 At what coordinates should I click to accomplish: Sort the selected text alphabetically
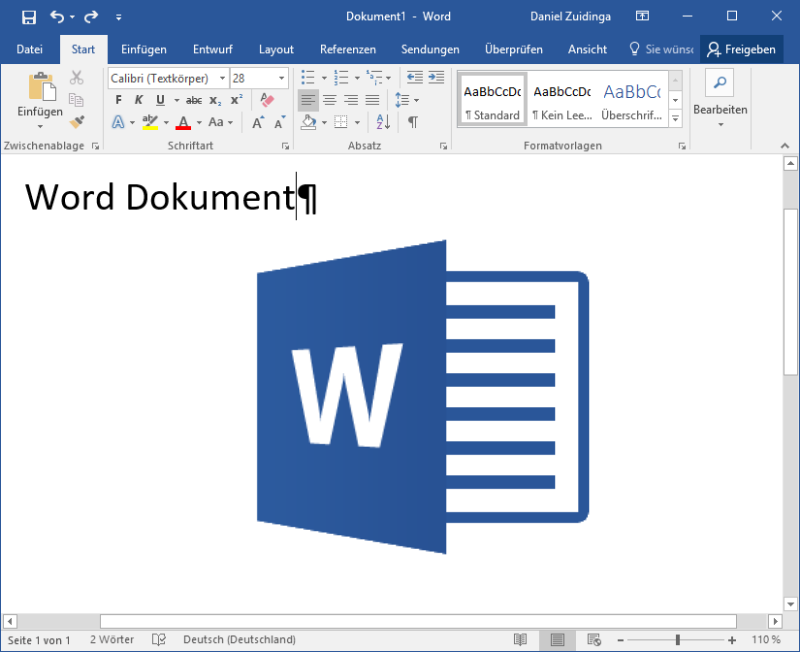383,122
